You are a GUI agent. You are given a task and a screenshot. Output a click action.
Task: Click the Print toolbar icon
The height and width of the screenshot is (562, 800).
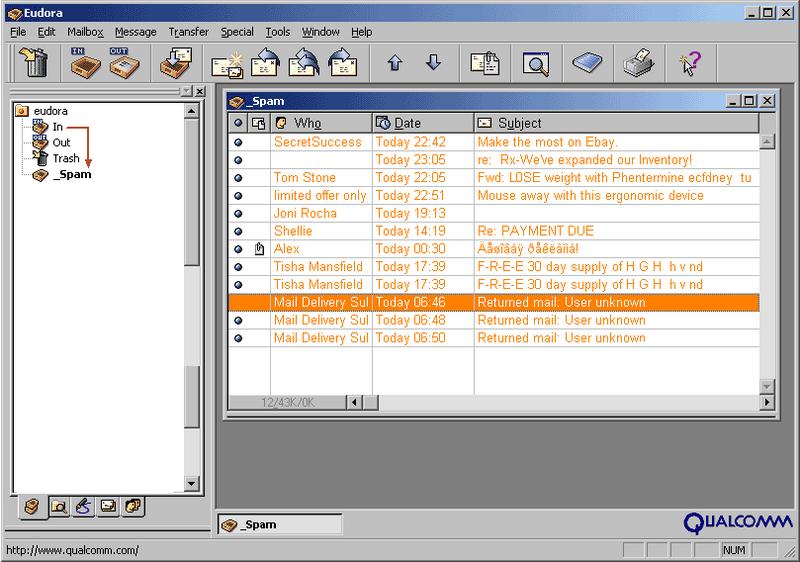[638, 63]
